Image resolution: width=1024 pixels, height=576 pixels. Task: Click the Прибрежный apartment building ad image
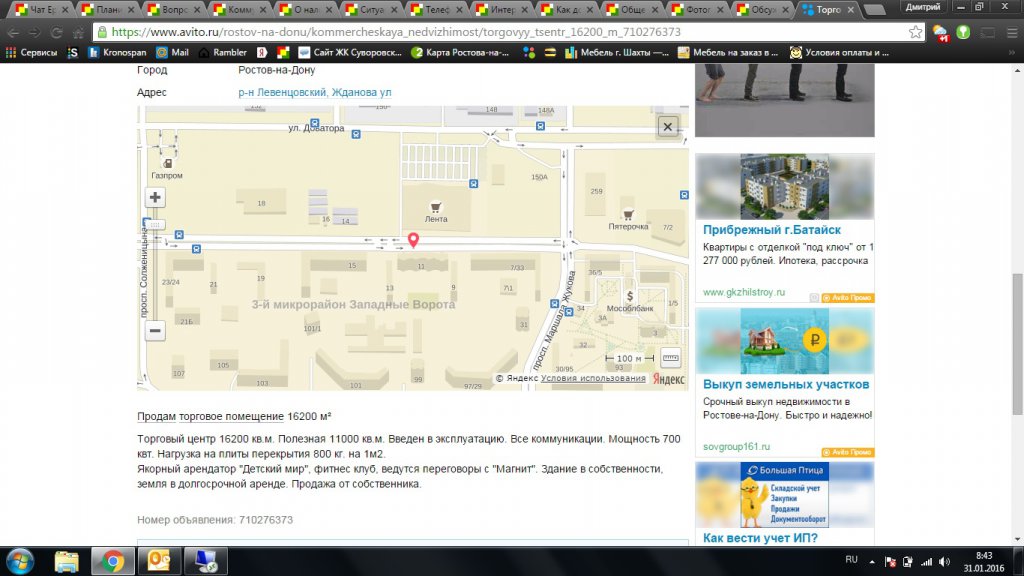pyautogui.click(x=784, y=187)
